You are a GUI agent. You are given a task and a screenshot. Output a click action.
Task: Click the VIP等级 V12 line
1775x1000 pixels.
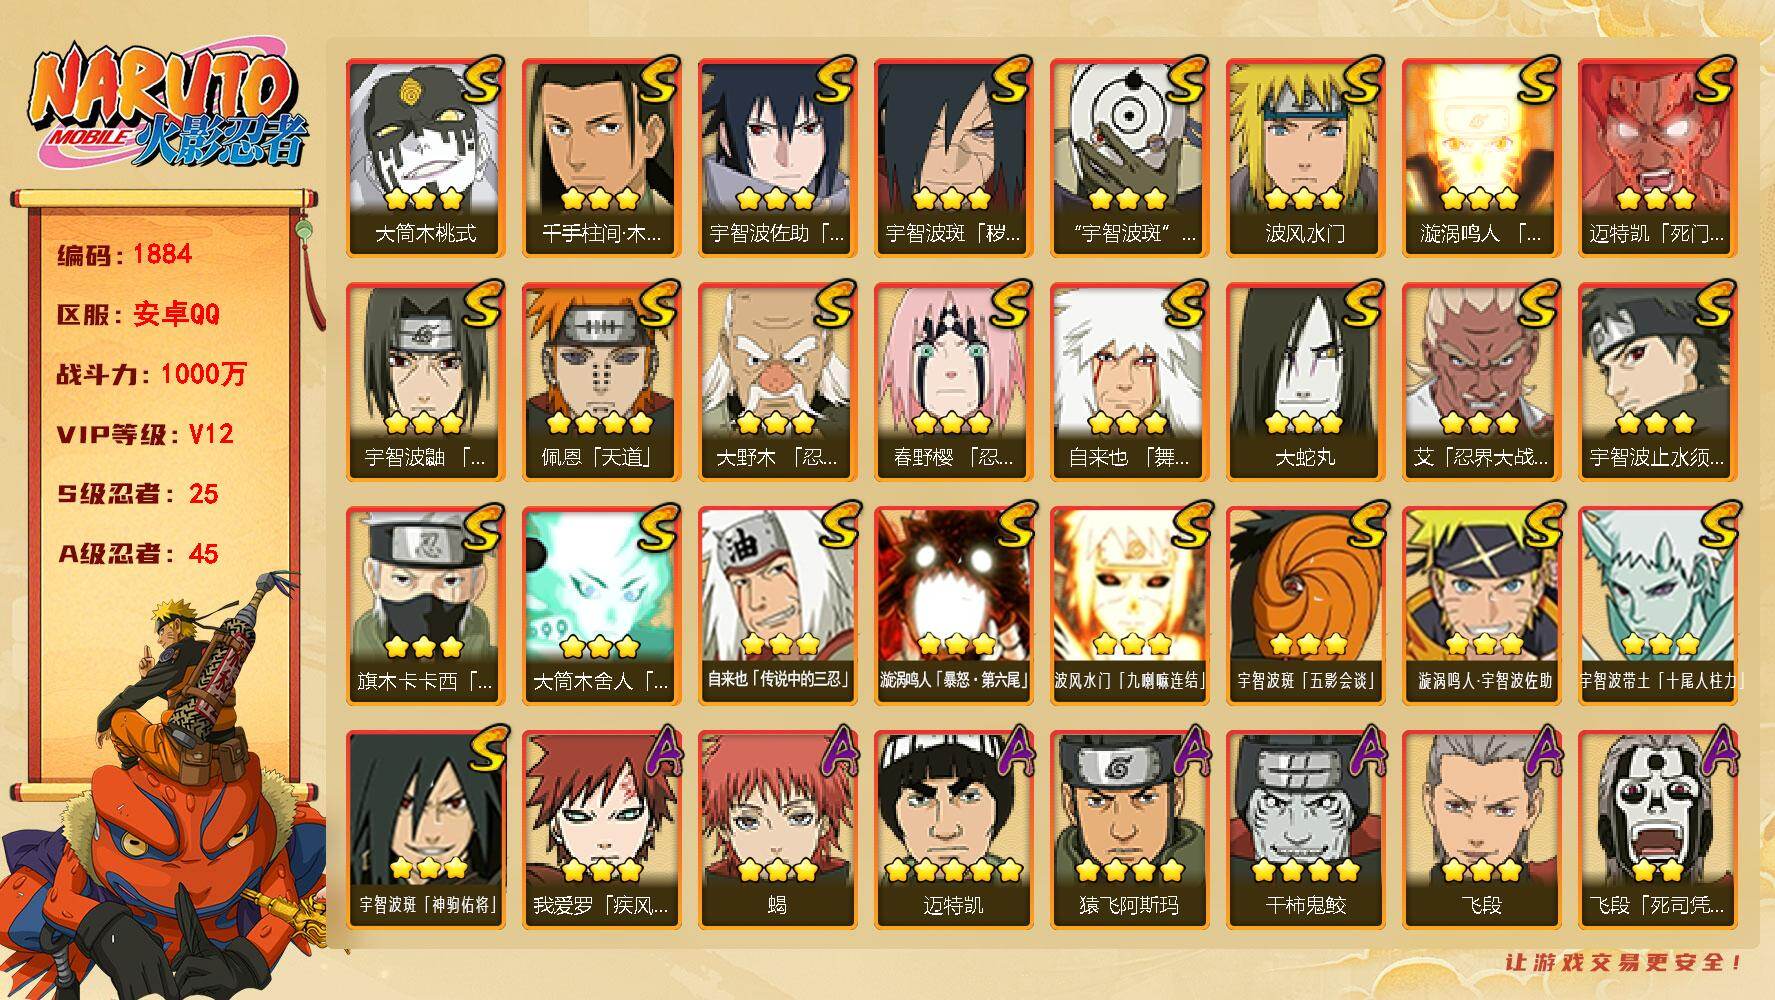click(x=145, y=434)
